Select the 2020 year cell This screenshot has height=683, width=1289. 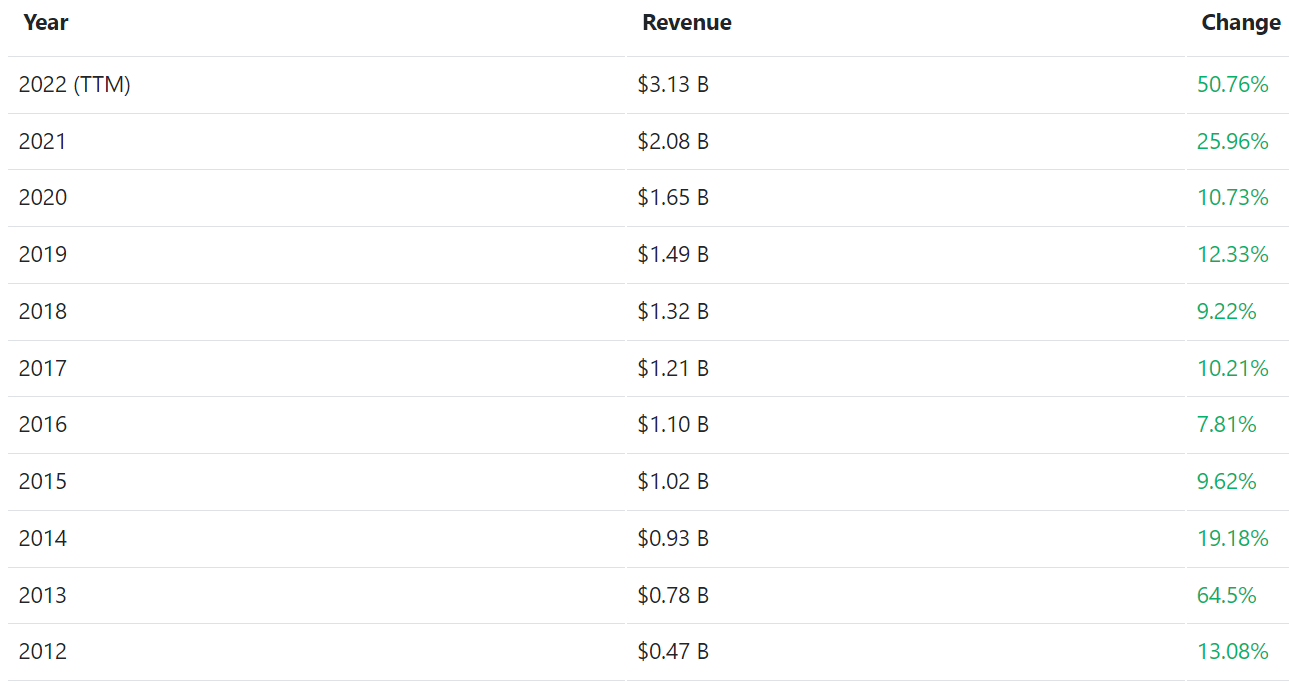(x=43, y=198)
